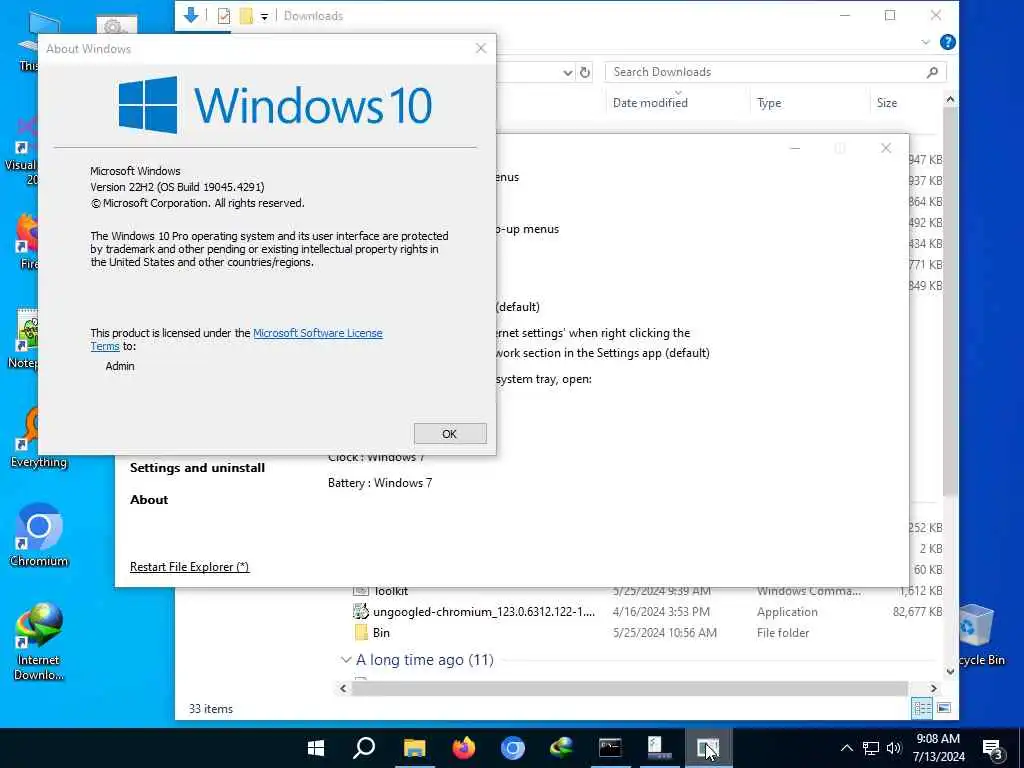Click the Bin folder icon
The image size is (1024, 768).
click(x=361, y=633)
